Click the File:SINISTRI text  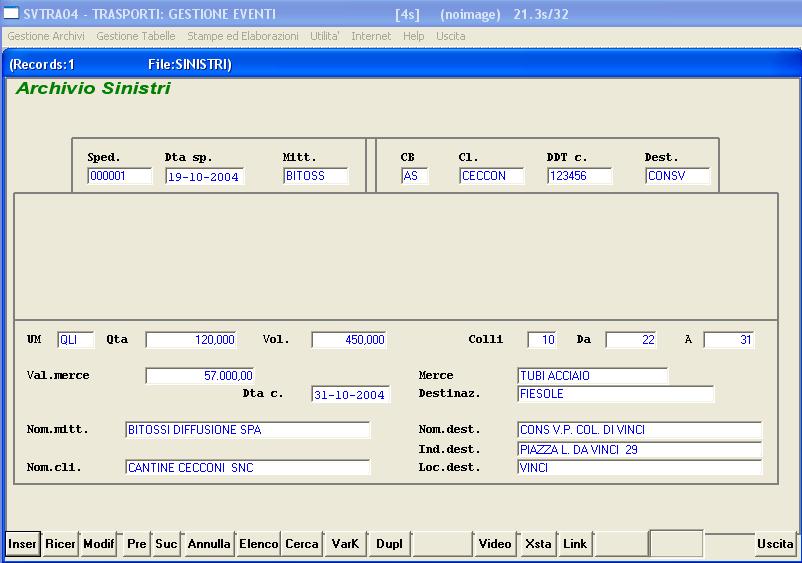point(190,65)
